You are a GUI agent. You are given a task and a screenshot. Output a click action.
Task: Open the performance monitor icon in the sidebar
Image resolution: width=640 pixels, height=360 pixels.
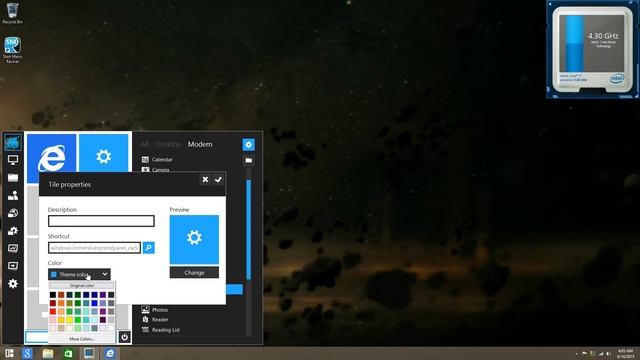click(x=13, y=248)
